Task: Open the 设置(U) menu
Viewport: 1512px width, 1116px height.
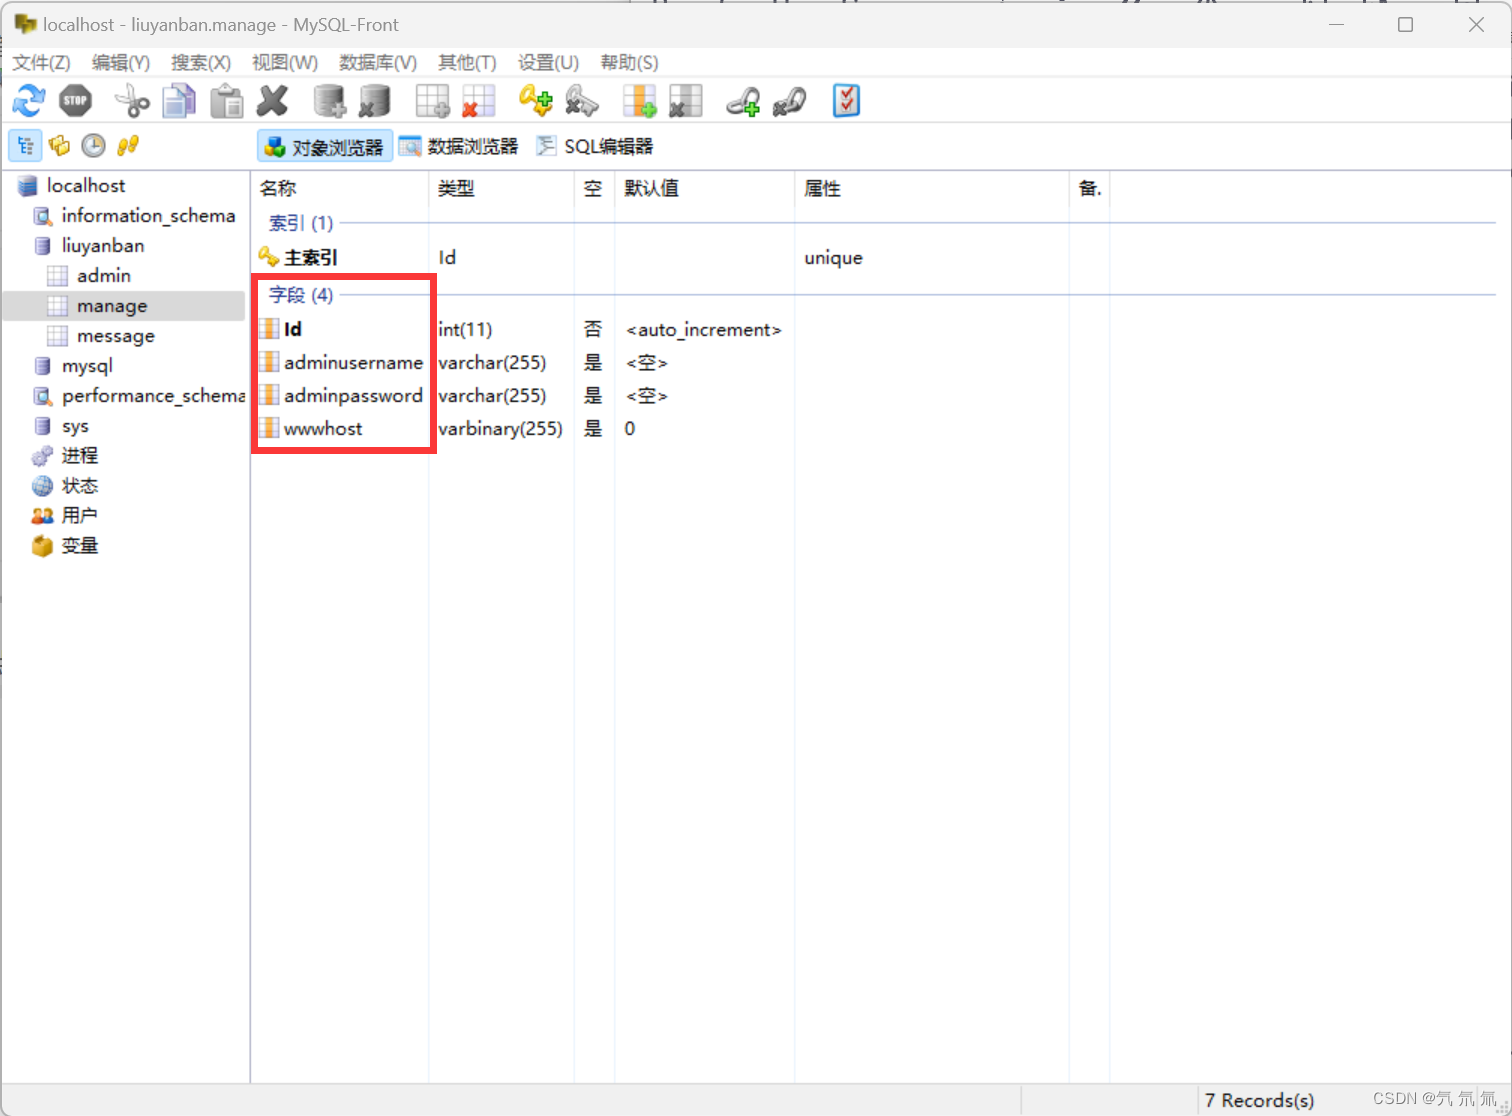Action: (x=548, y=62)
